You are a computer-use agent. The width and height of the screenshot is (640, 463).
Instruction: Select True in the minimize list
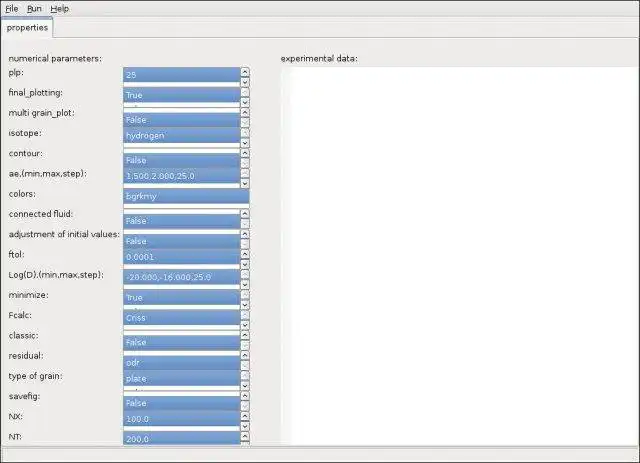point(182,297)
